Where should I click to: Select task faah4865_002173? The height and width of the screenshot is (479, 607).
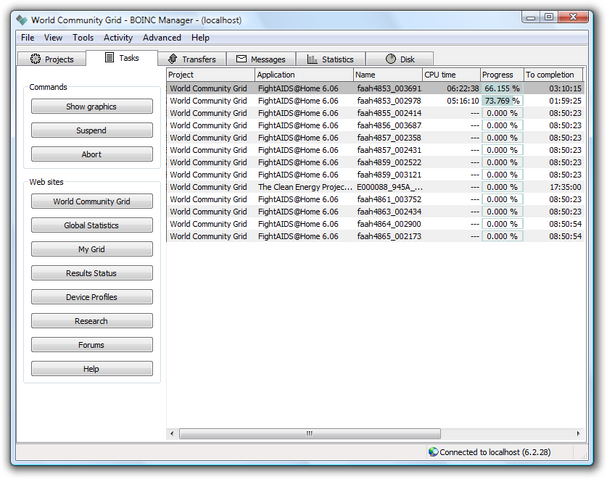[x=375, y=236]
